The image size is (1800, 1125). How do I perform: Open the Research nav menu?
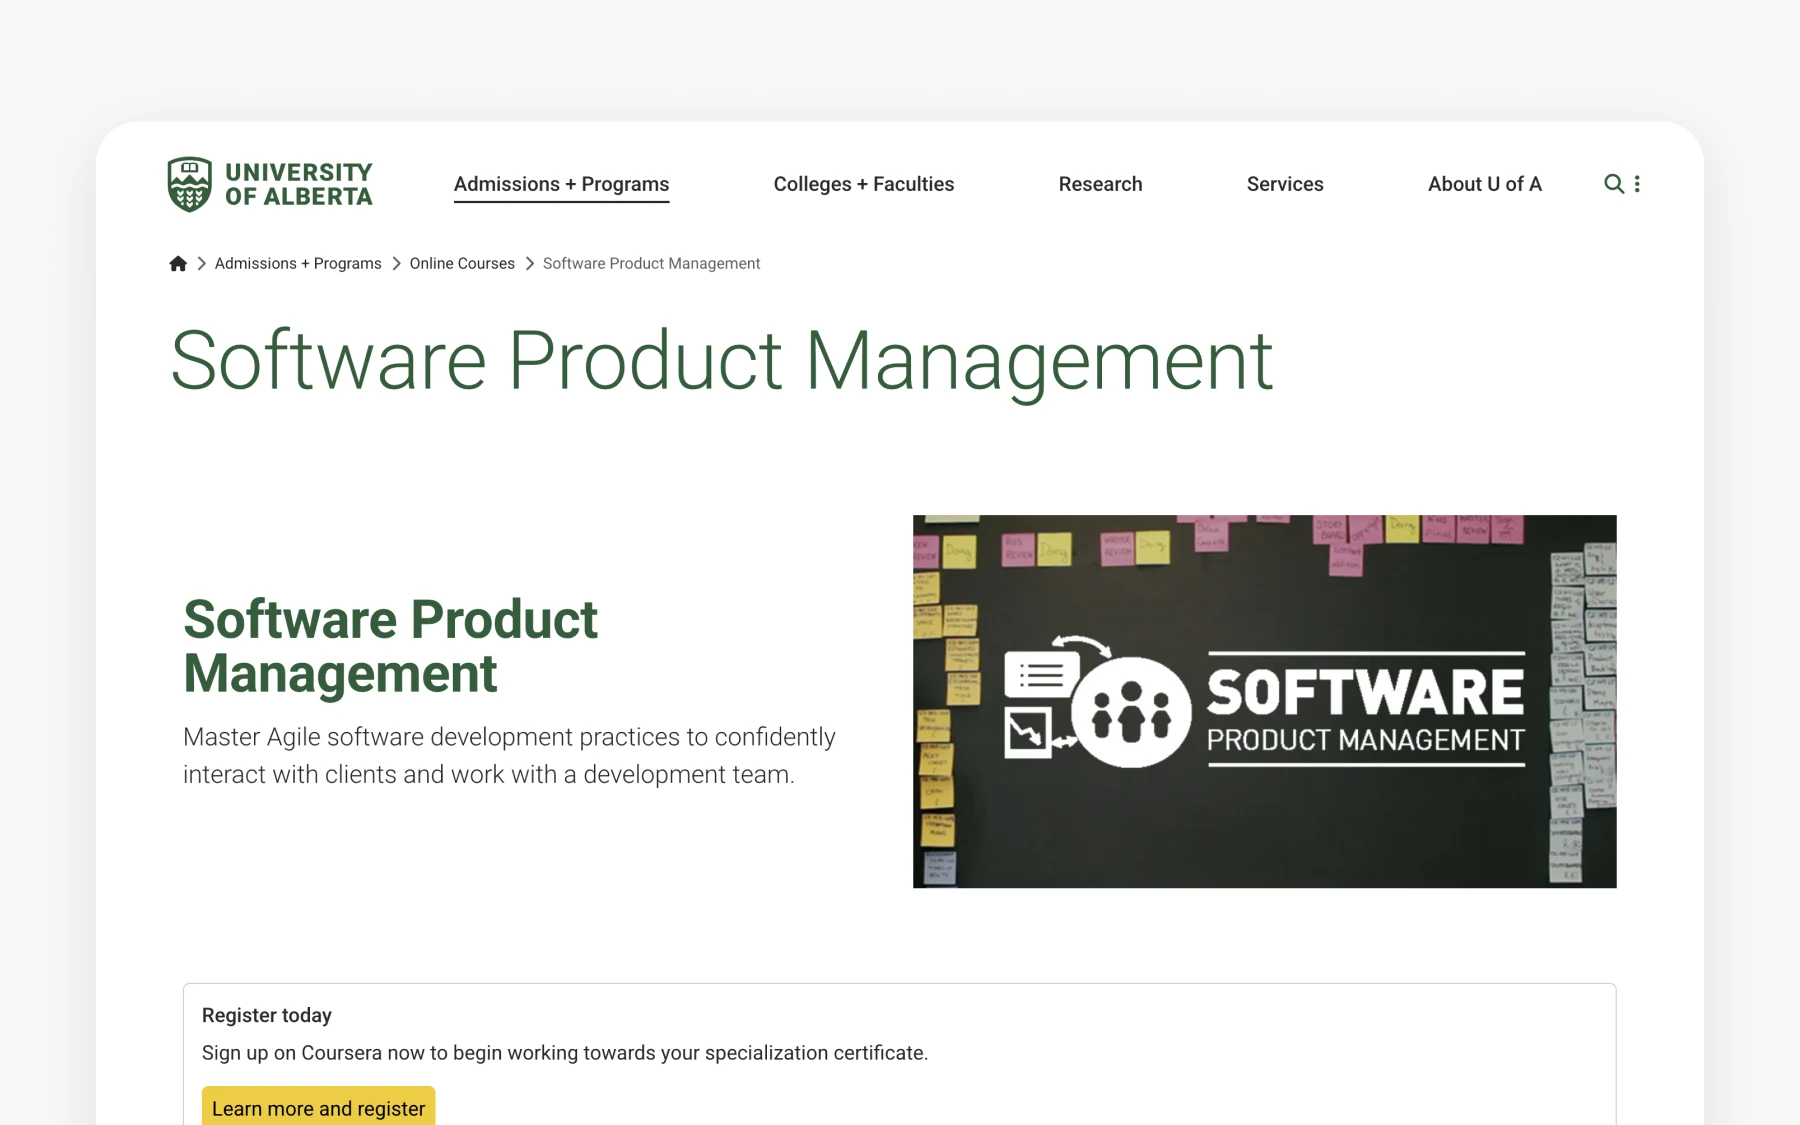[1100, 184]
